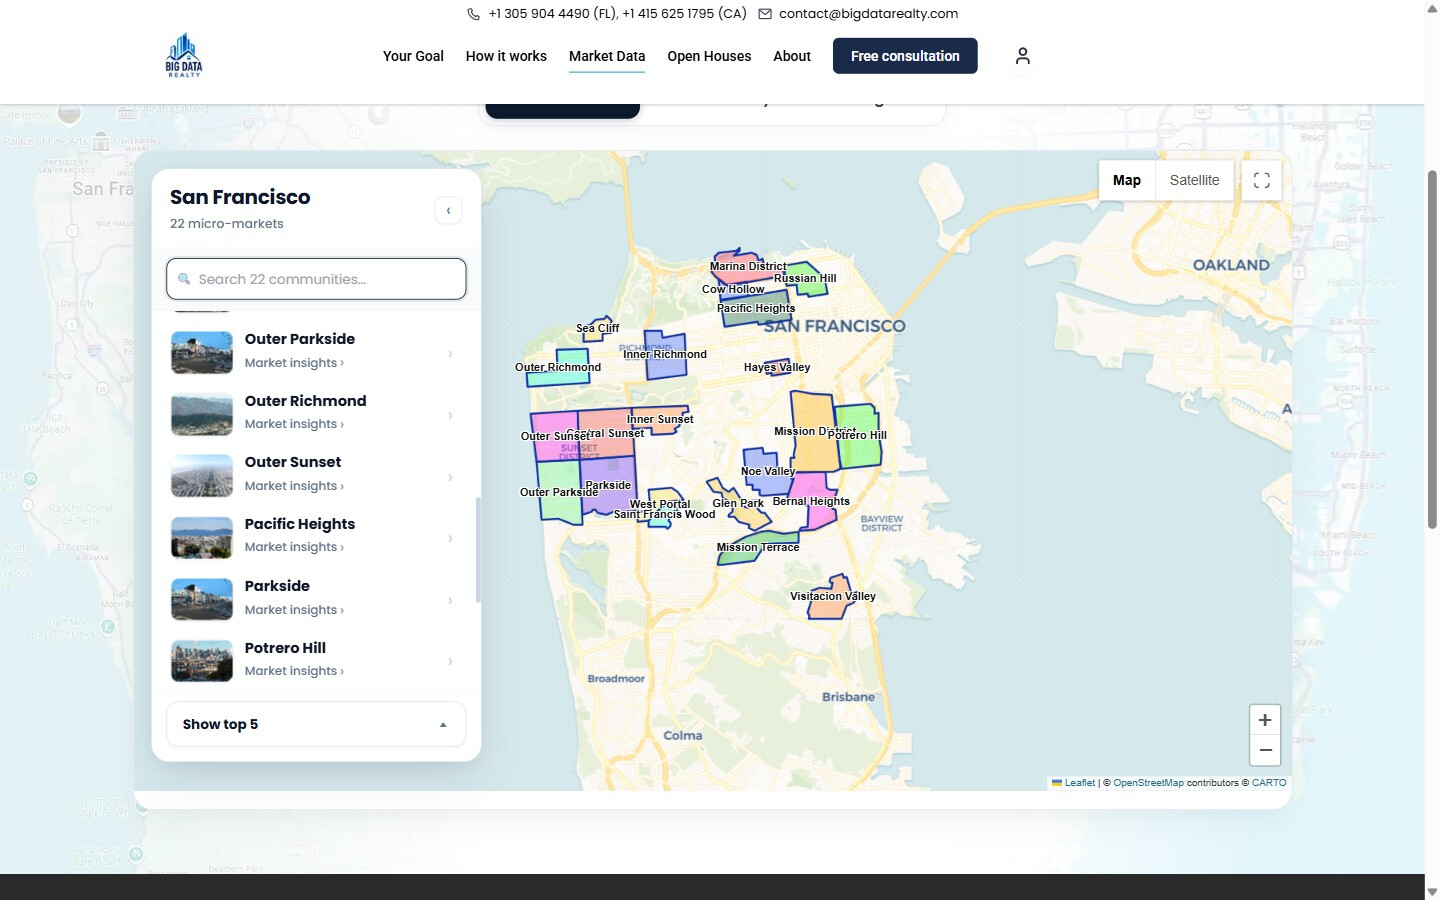The image size is (1440, 900).
Task: Zoom in on the map
Action: pyautogui.click(x=1265, y=720)
